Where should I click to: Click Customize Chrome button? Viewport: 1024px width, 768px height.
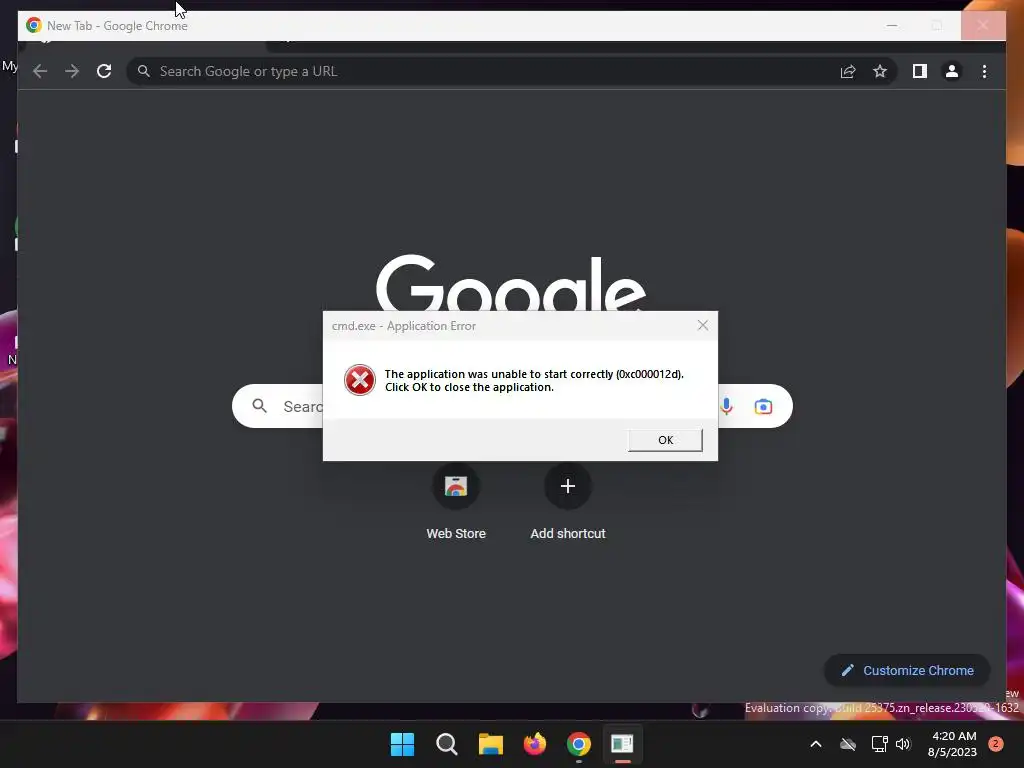907,670
